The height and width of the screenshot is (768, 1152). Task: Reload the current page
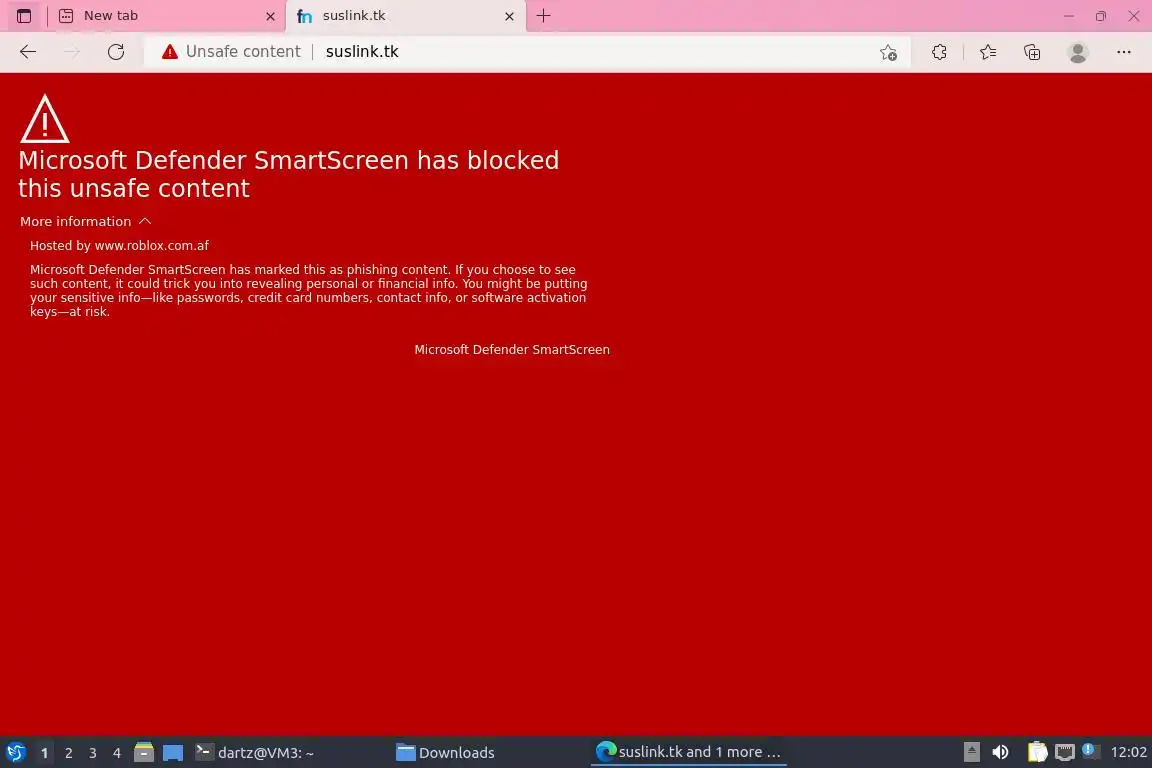[x=116, y=51]
